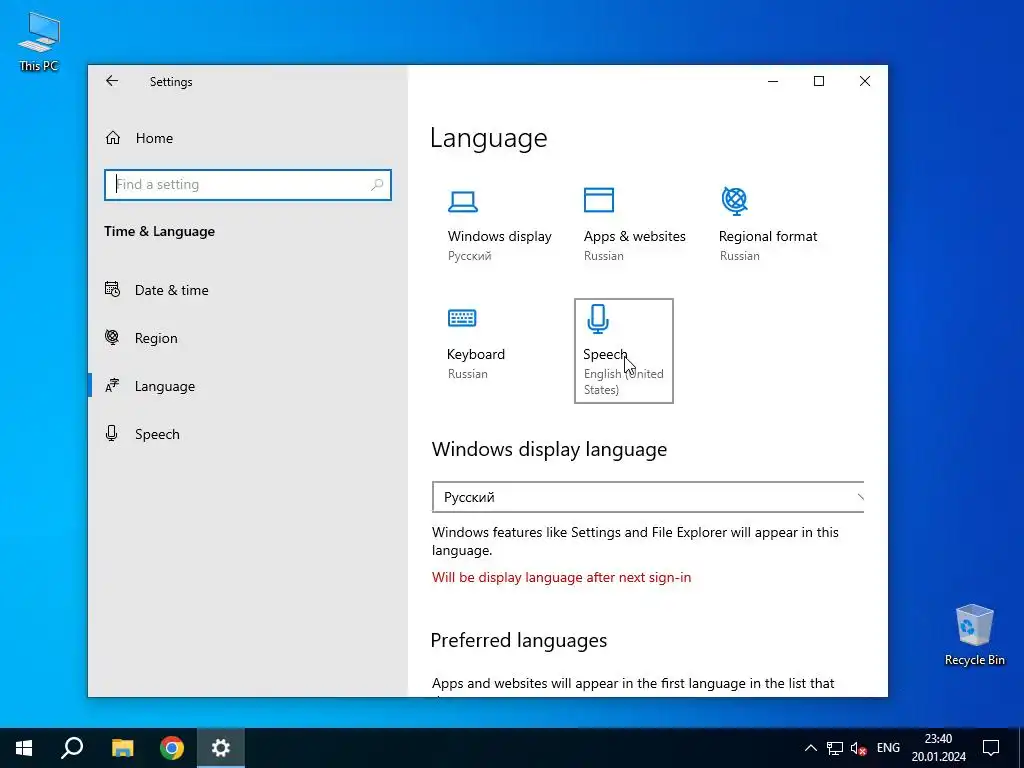The width and height of the screenshot is (1024, 768).
Task: Click the Русский dropdown chevron arrow
Action: coord(859,497)
